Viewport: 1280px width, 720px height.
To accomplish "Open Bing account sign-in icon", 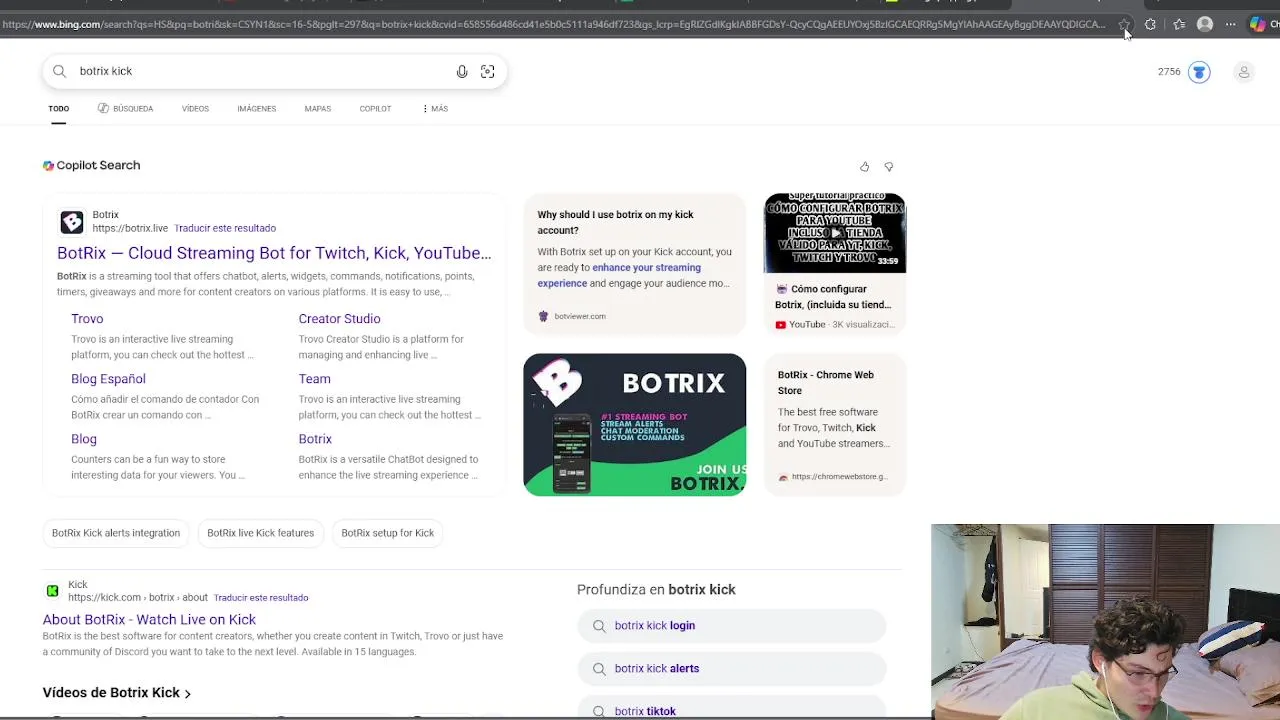I will 1244,72.
